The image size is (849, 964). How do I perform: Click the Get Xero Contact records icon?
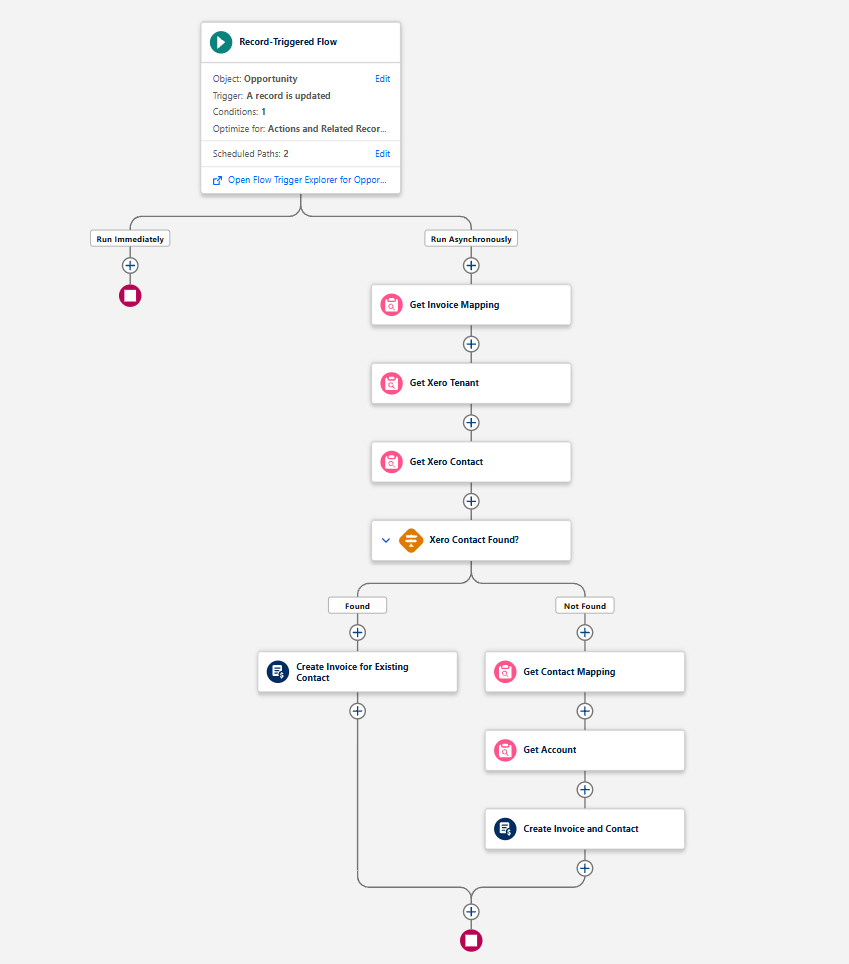pos(392,462)
